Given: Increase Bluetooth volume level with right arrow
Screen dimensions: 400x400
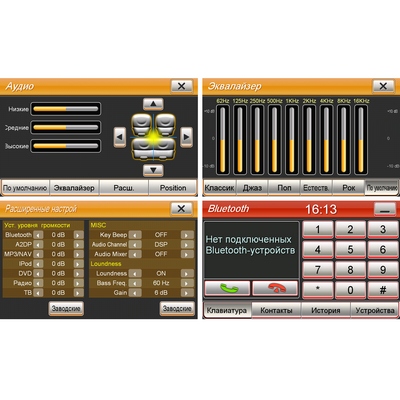Looking at the screenshot, I should (x=78, y=235).
